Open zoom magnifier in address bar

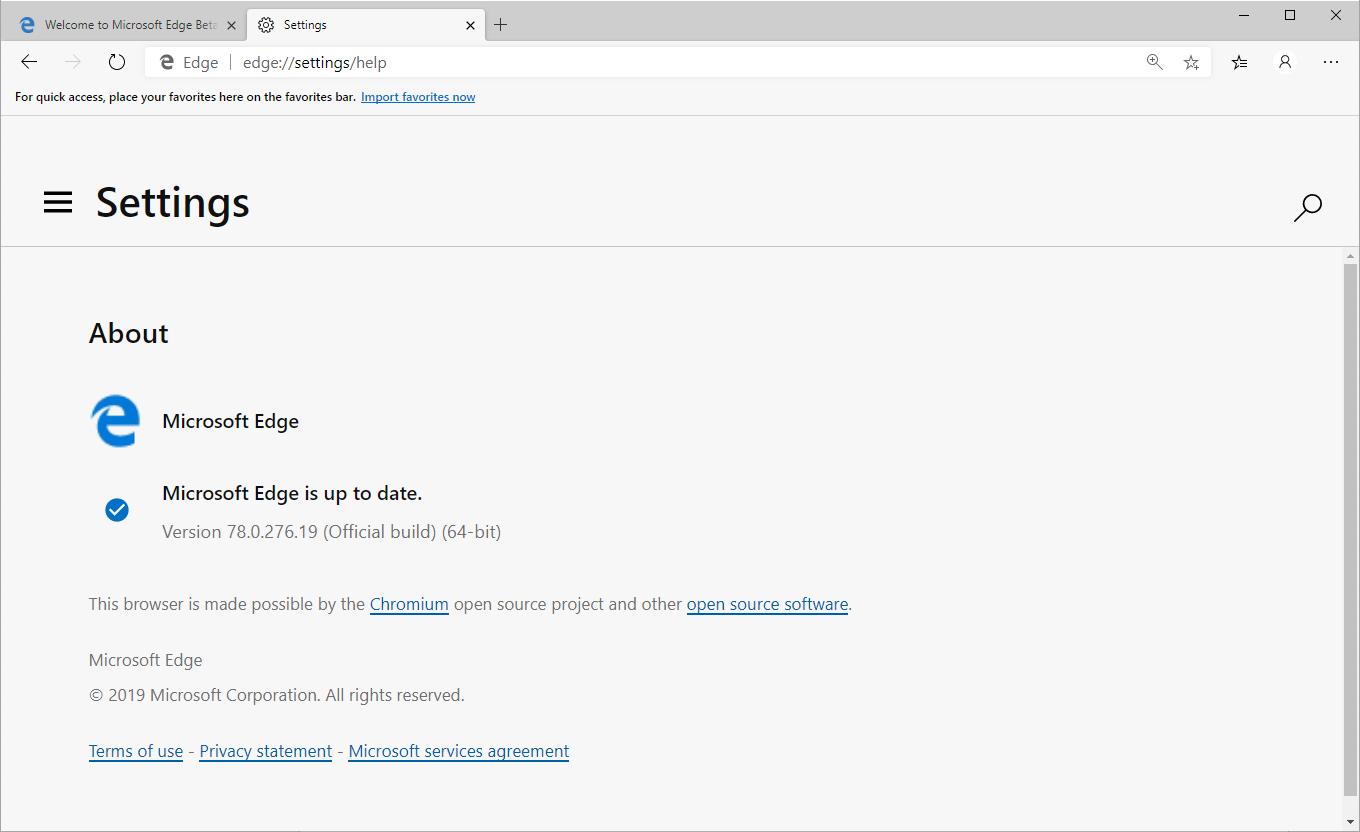[1155, 62]
